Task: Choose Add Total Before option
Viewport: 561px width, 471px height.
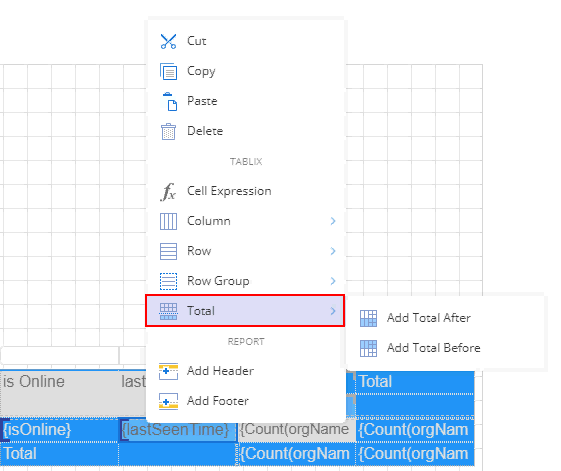Action: 434,348
